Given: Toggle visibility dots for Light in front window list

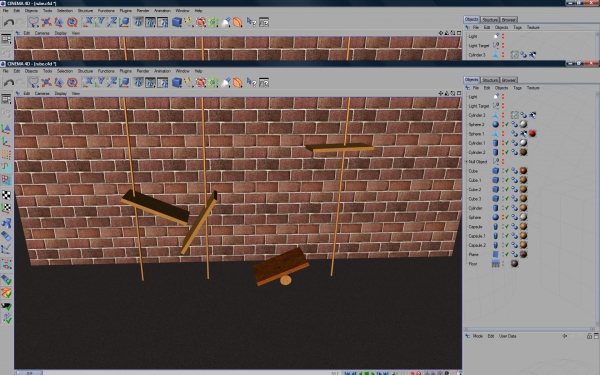Looking at the screenshot, I should pyautogui.click(x=503, y=96).
